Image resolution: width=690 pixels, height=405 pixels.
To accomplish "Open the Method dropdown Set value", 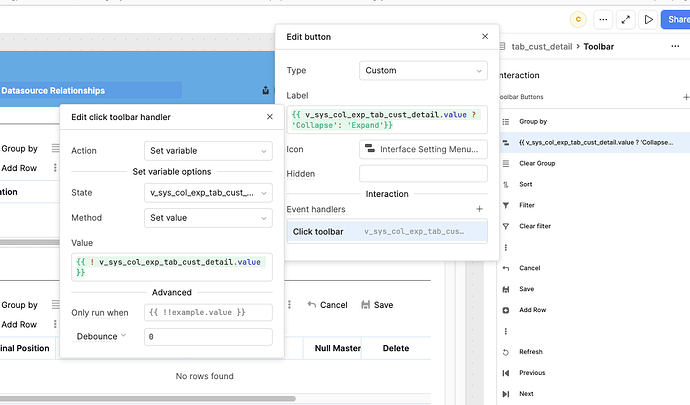I will tap(208, 218).
